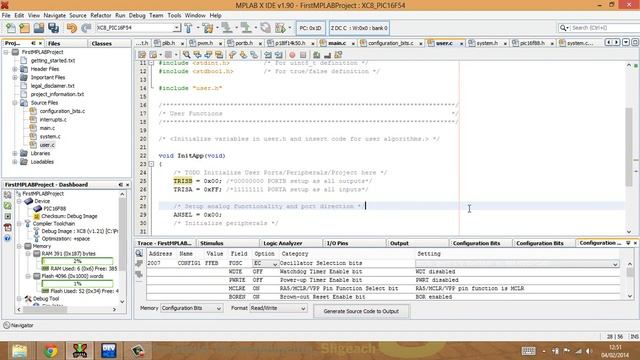Click the editor Find Selection magnifier icon
The image size is (640, 360).
[x=187, y=55]
